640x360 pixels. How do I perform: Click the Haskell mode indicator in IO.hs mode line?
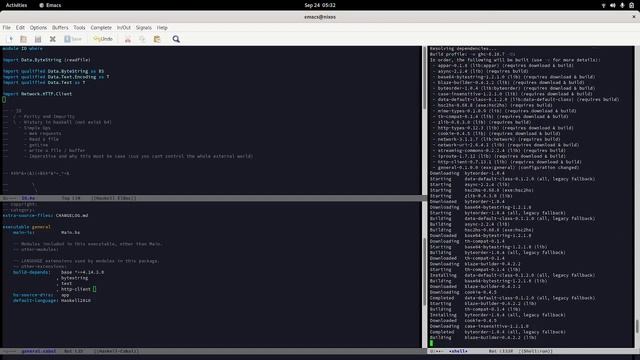click(x=114, y=198)
